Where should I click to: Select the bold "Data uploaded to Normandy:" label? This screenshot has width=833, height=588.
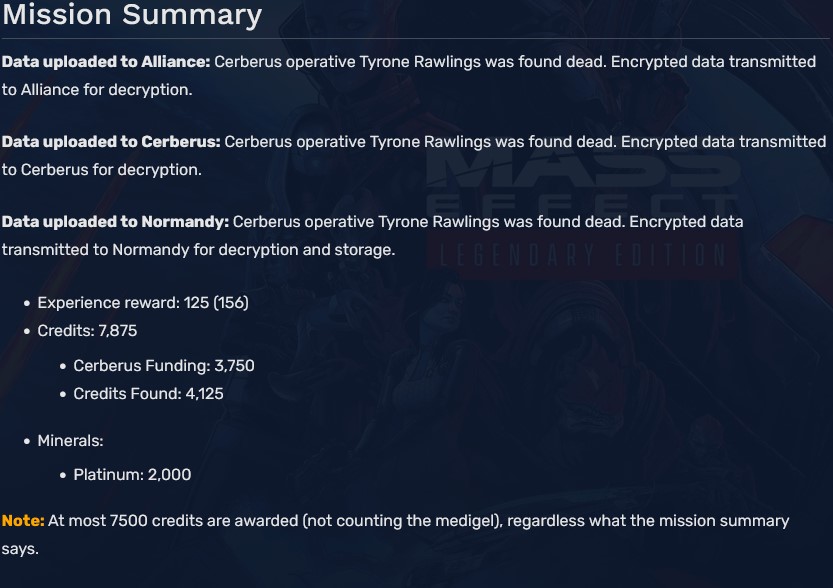tap(115, 222)
